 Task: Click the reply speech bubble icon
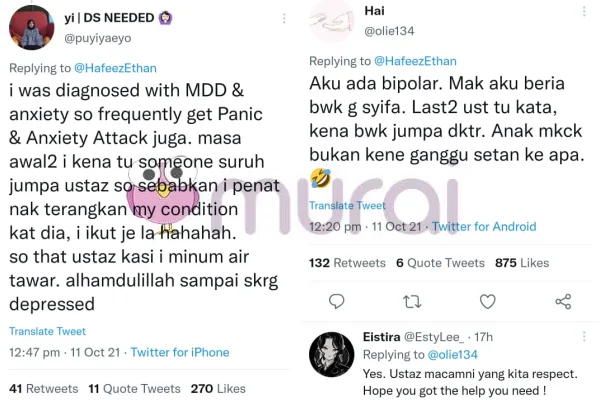[x=336, y=302]
